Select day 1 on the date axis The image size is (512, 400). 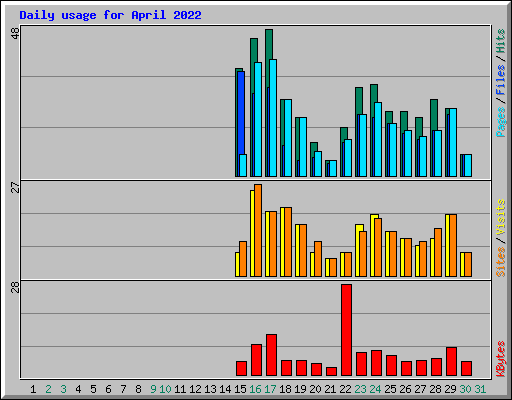pos(33,389)
